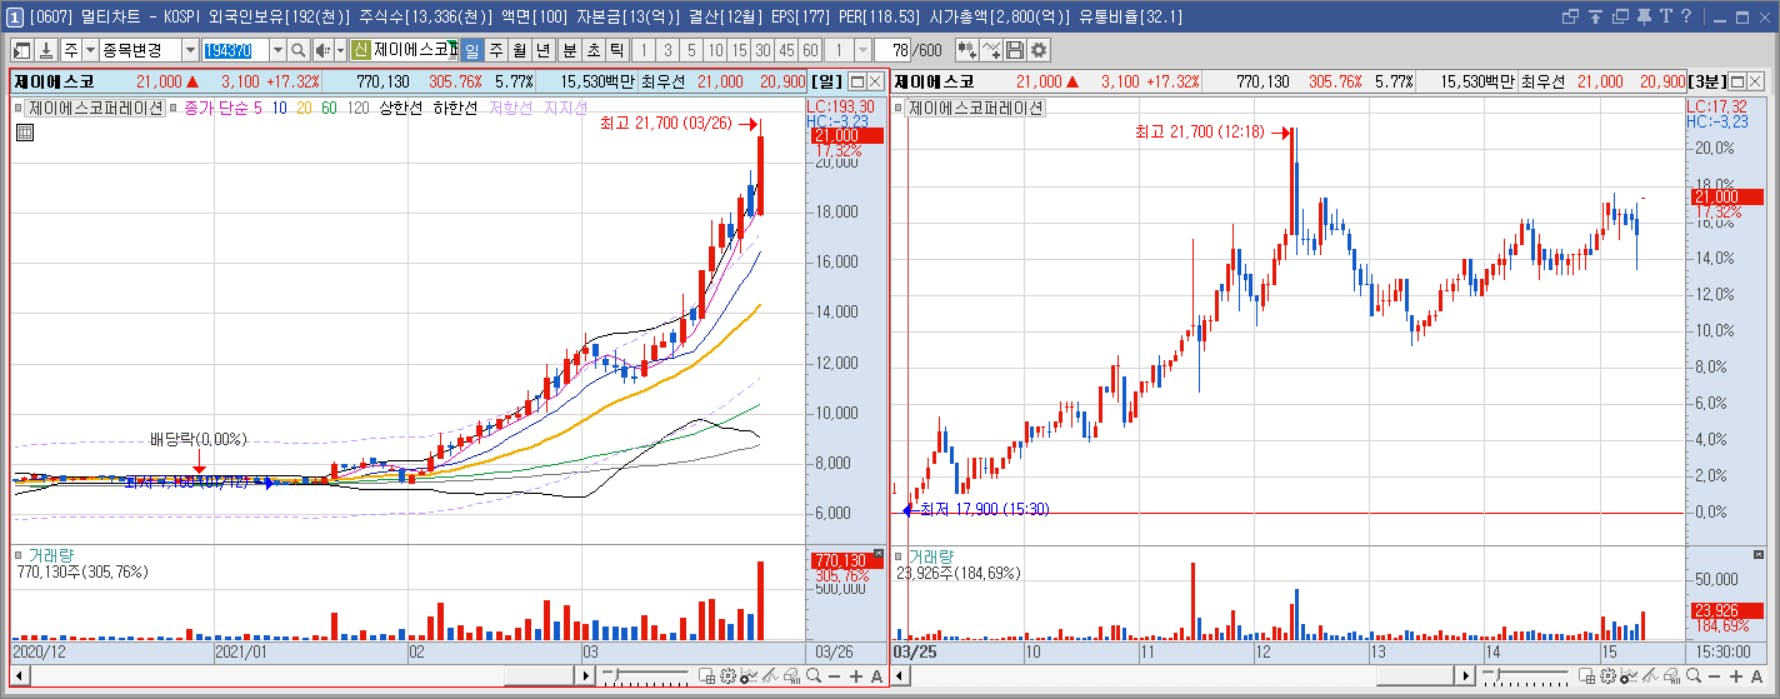Click the download arrow icon in the toolbar

[x=46, y=50]
